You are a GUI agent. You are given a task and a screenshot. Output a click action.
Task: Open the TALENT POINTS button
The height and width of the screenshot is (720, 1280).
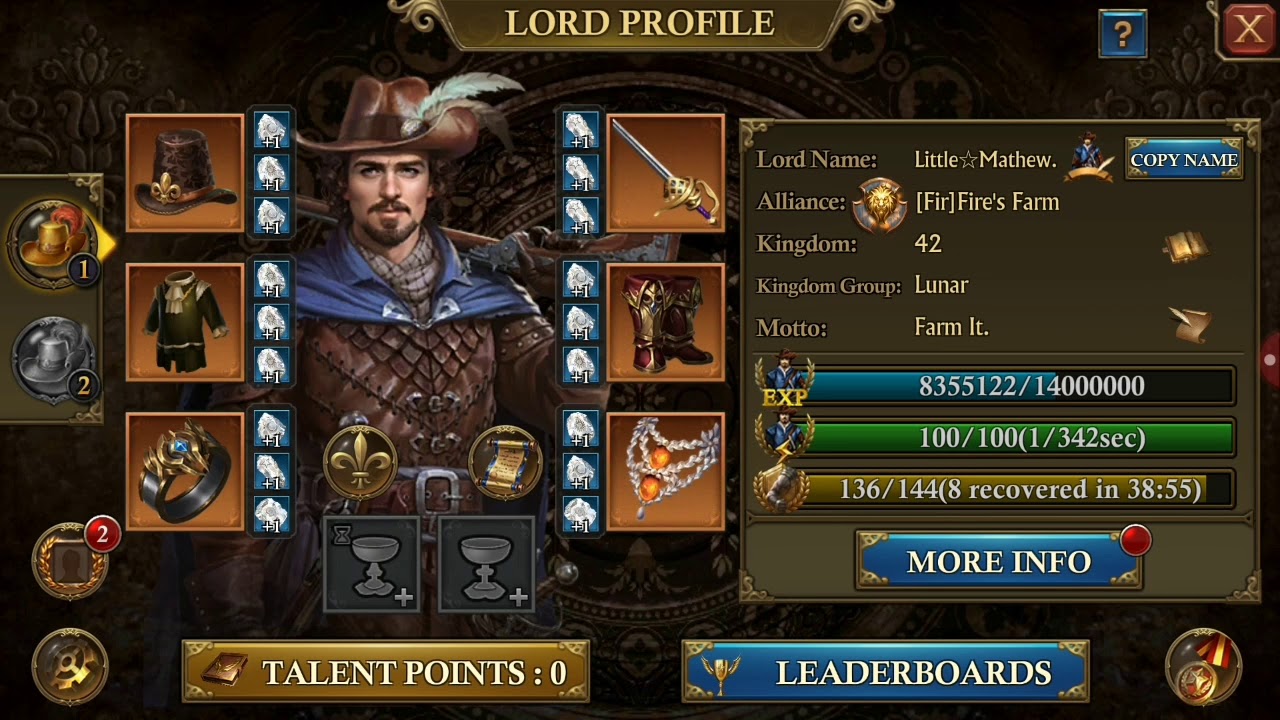click(385, 672)
